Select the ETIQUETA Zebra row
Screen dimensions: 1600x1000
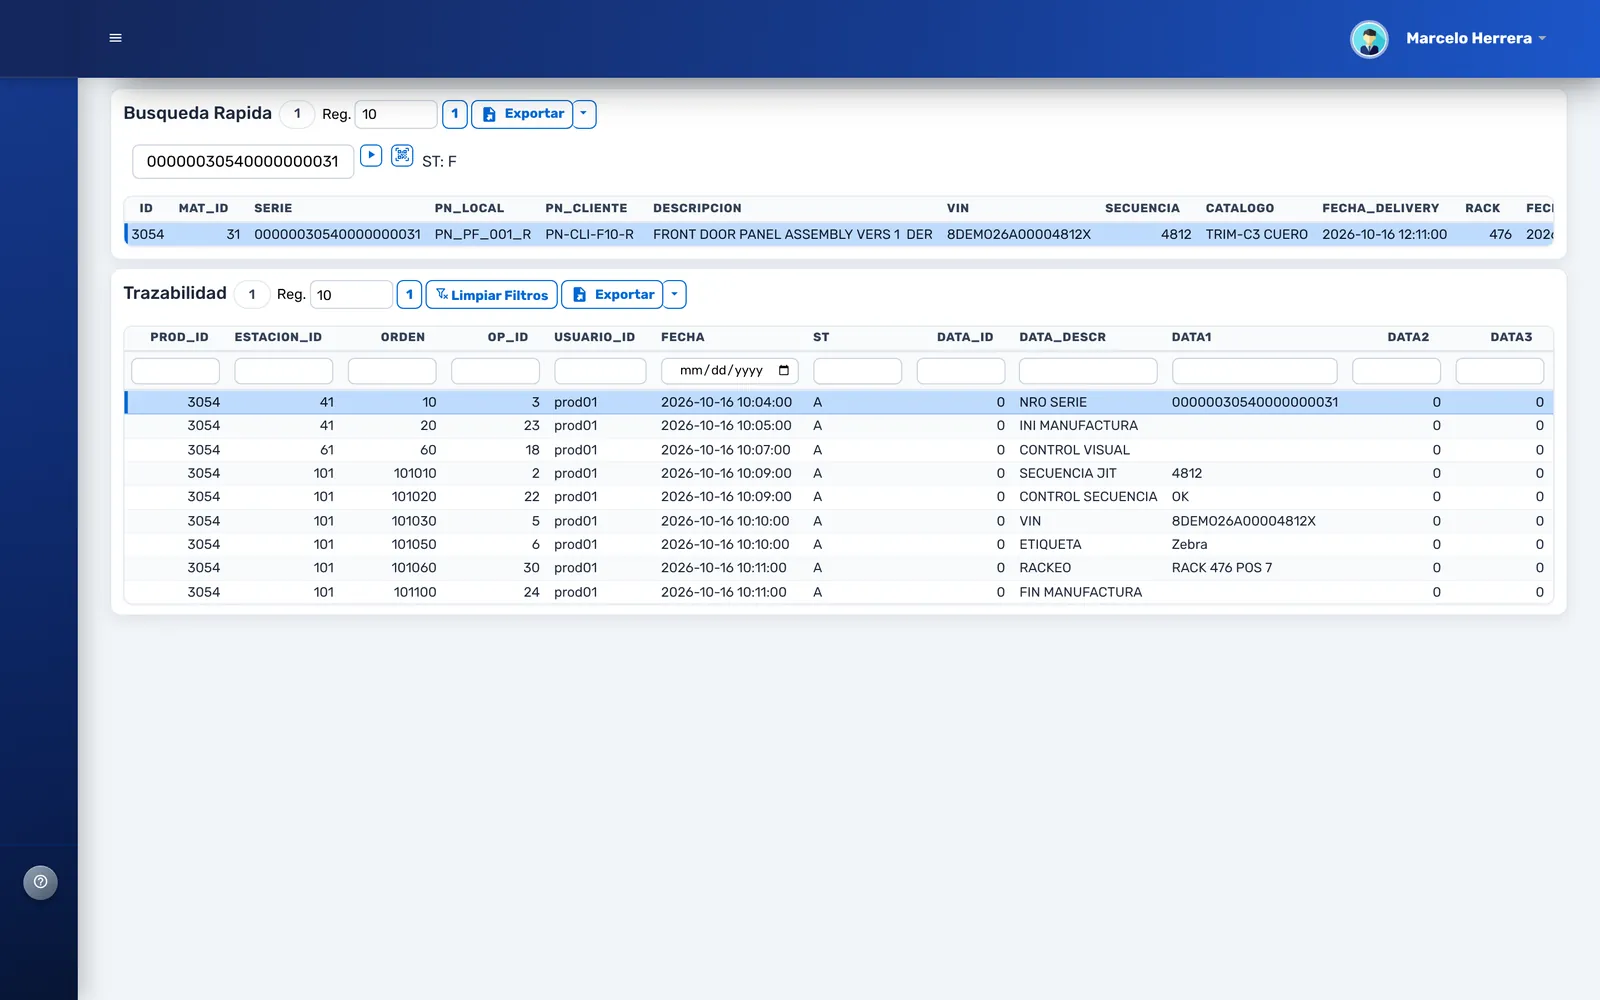point(839,544)
